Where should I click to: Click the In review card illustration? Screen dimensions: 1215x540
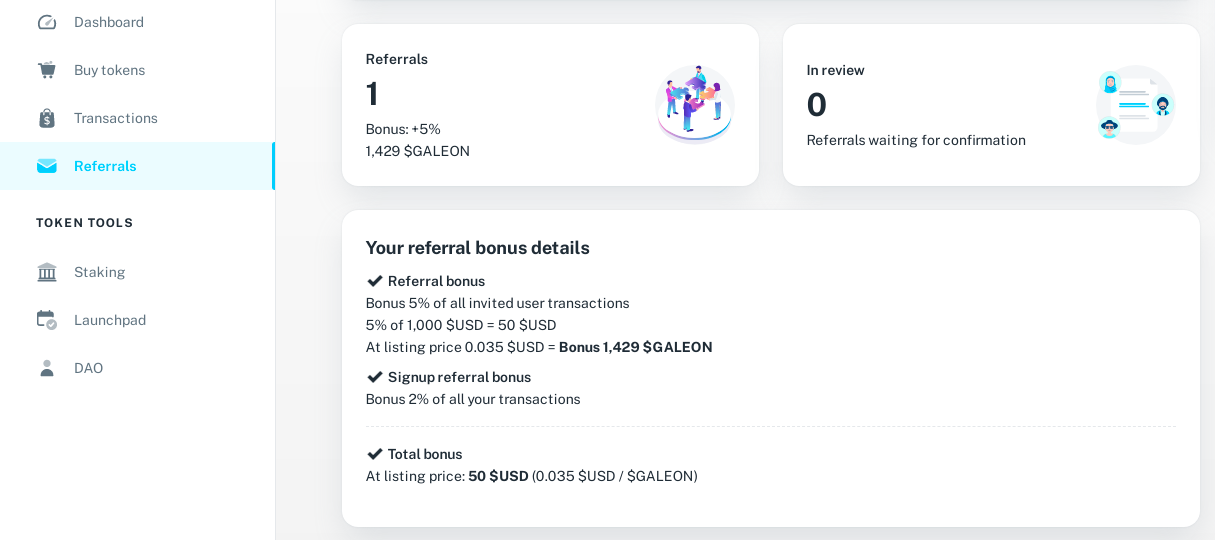(x=1135, y=104)
